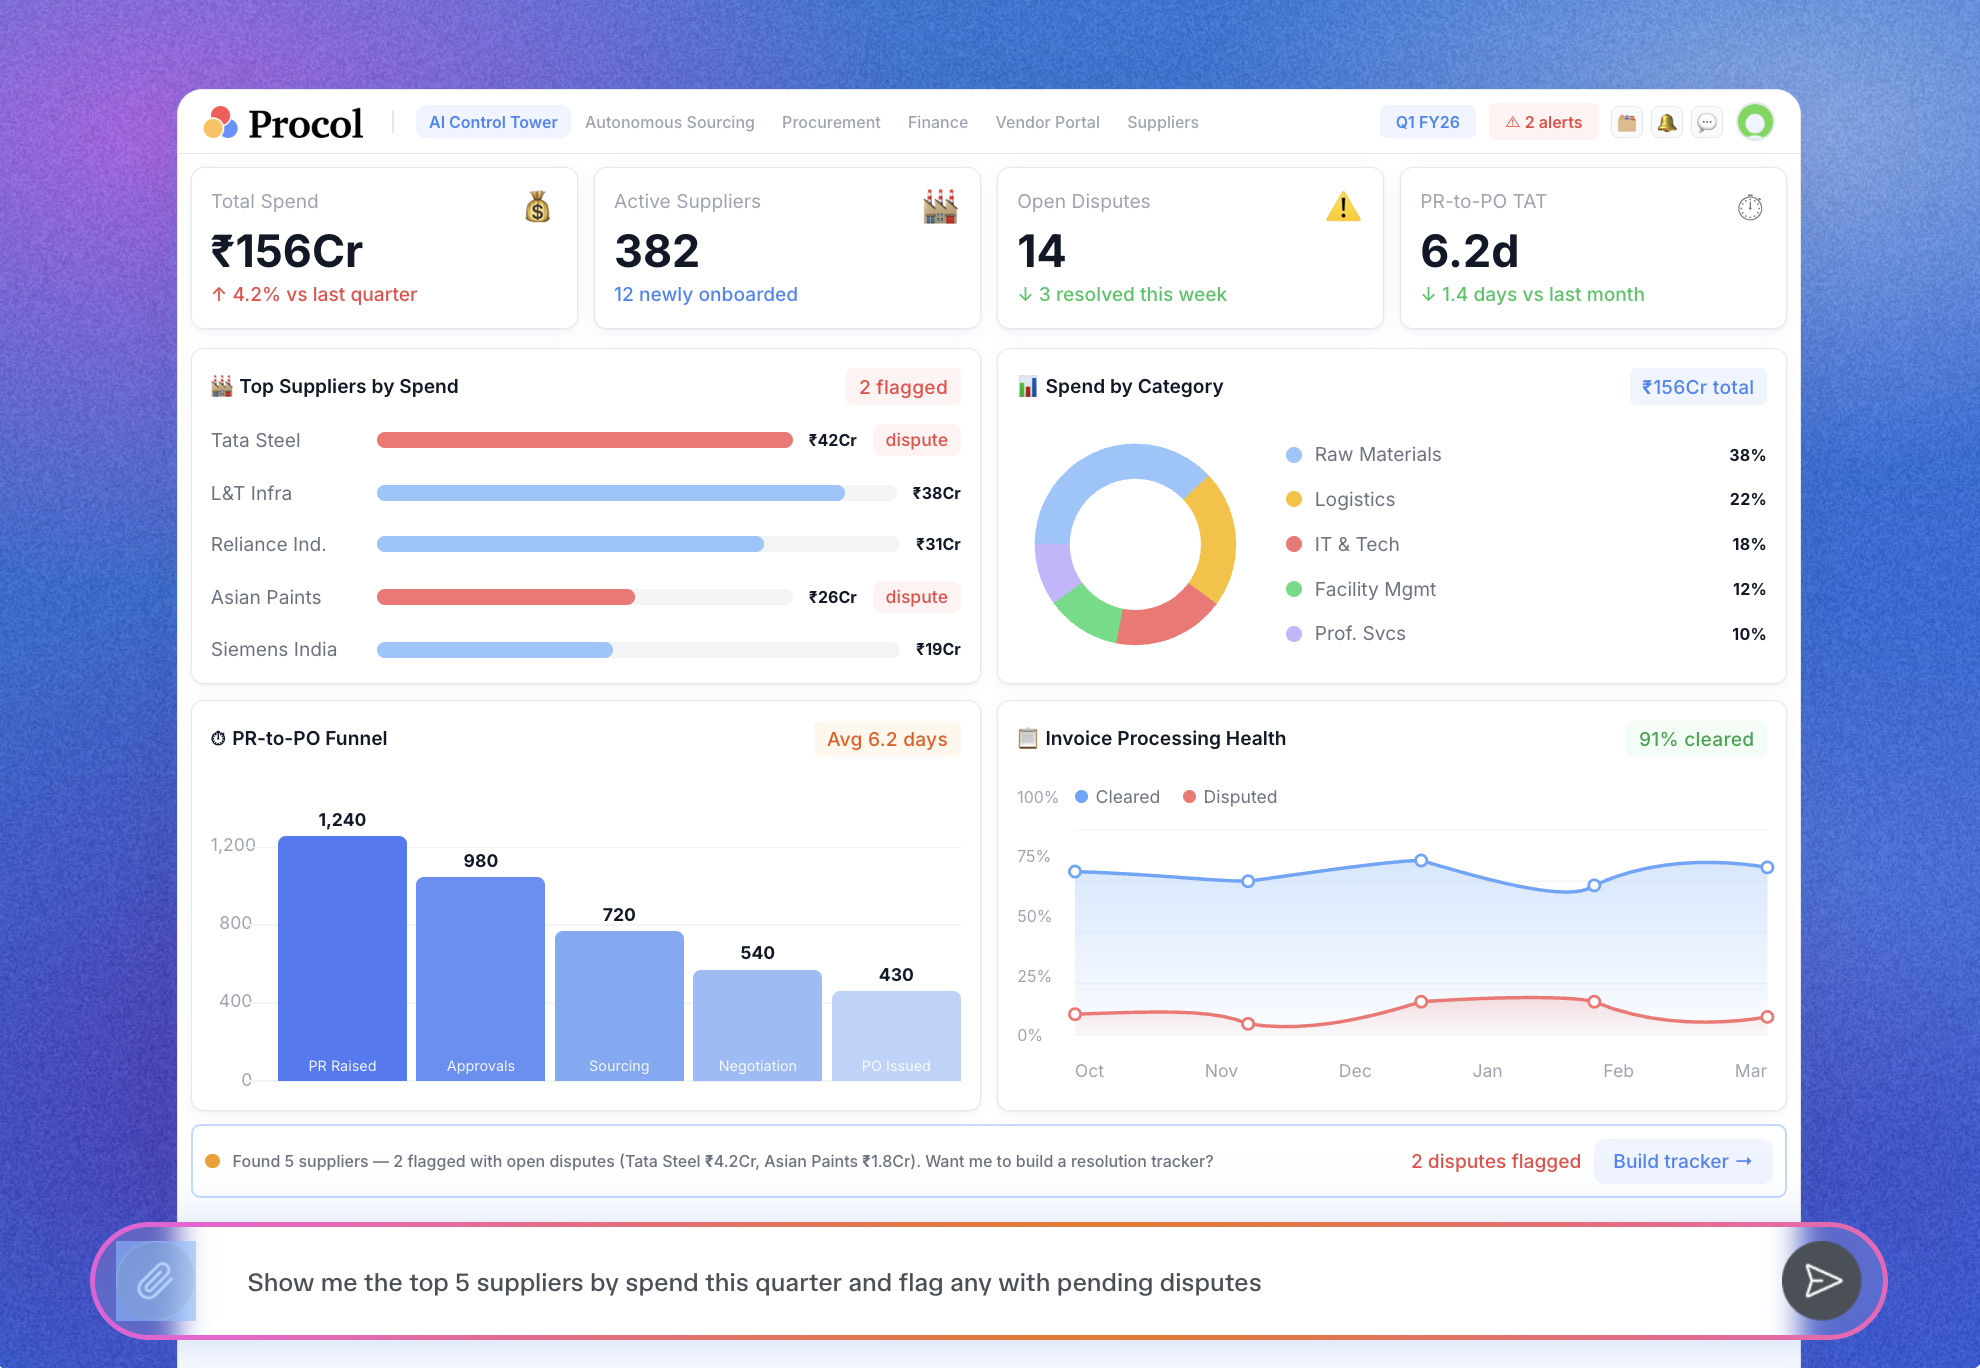Click the package box icon in header
The height and width of the screenshot is (1368, 1980).
(1627, 122)
